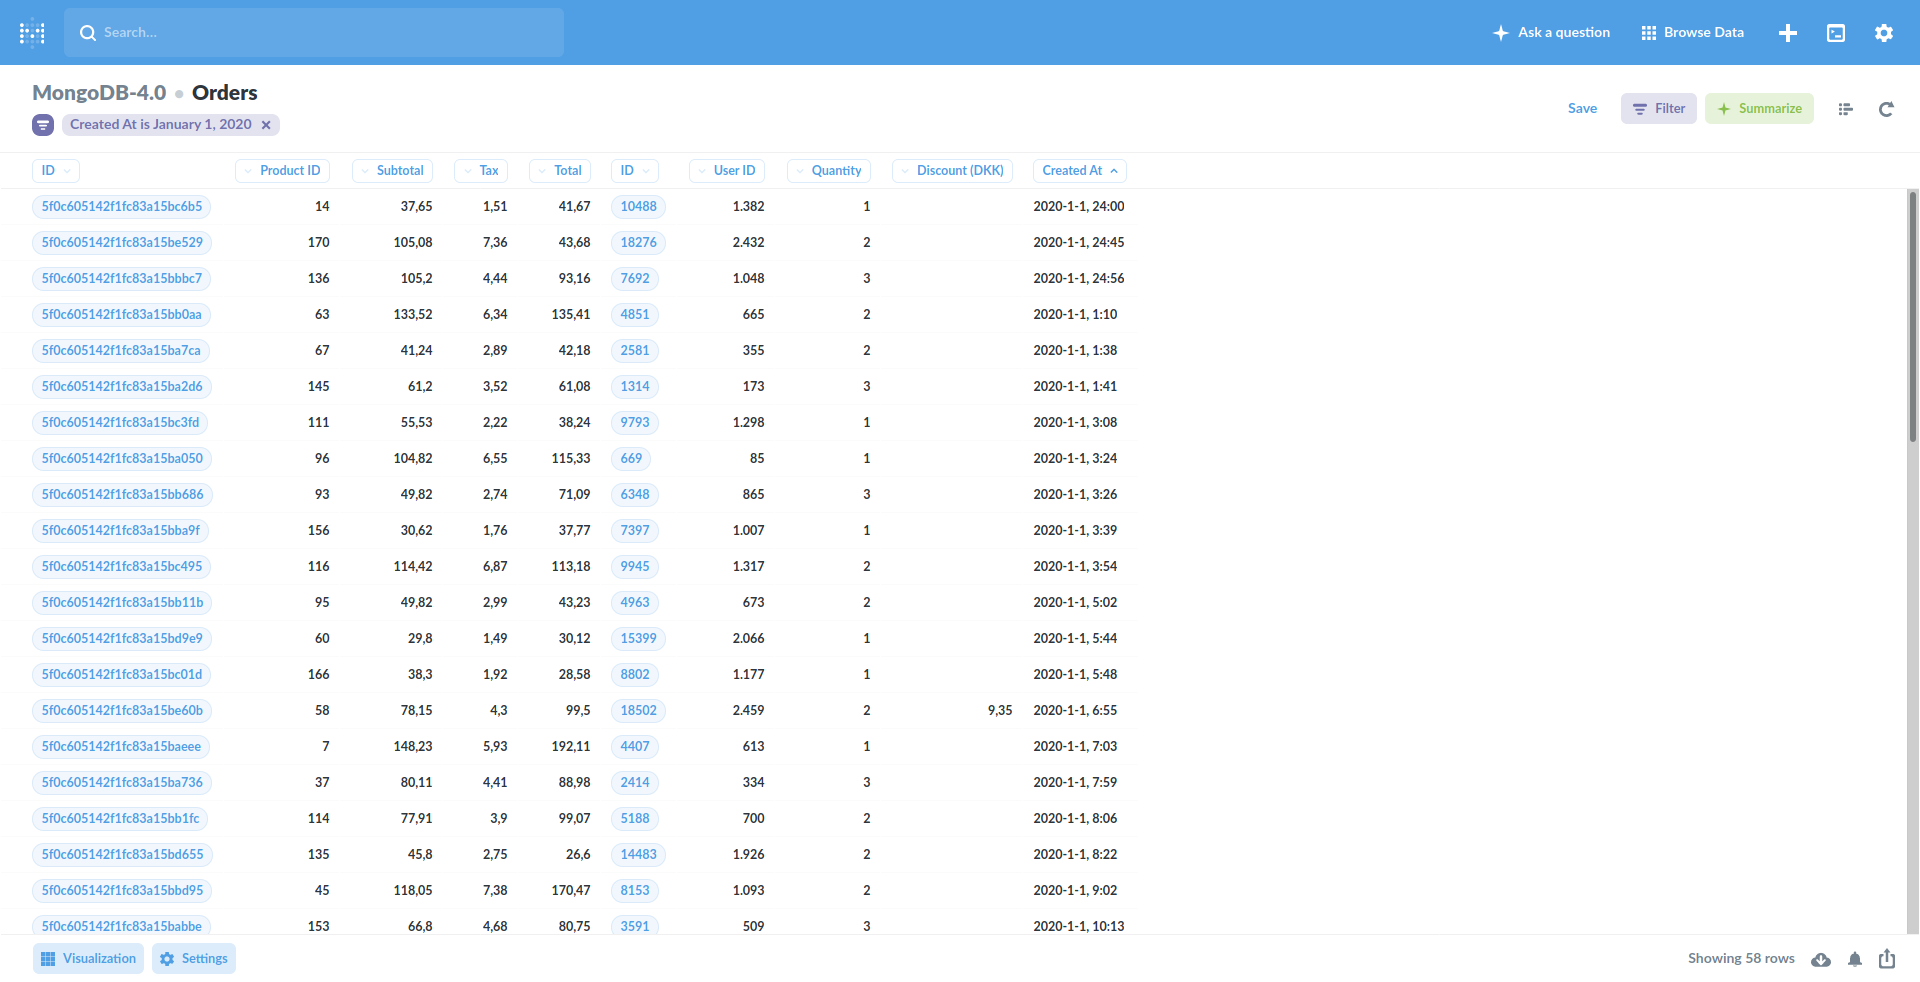Open Metabase home via the logo icon
This screenshot has width=1920, height=982.
(x=32, y=32)
